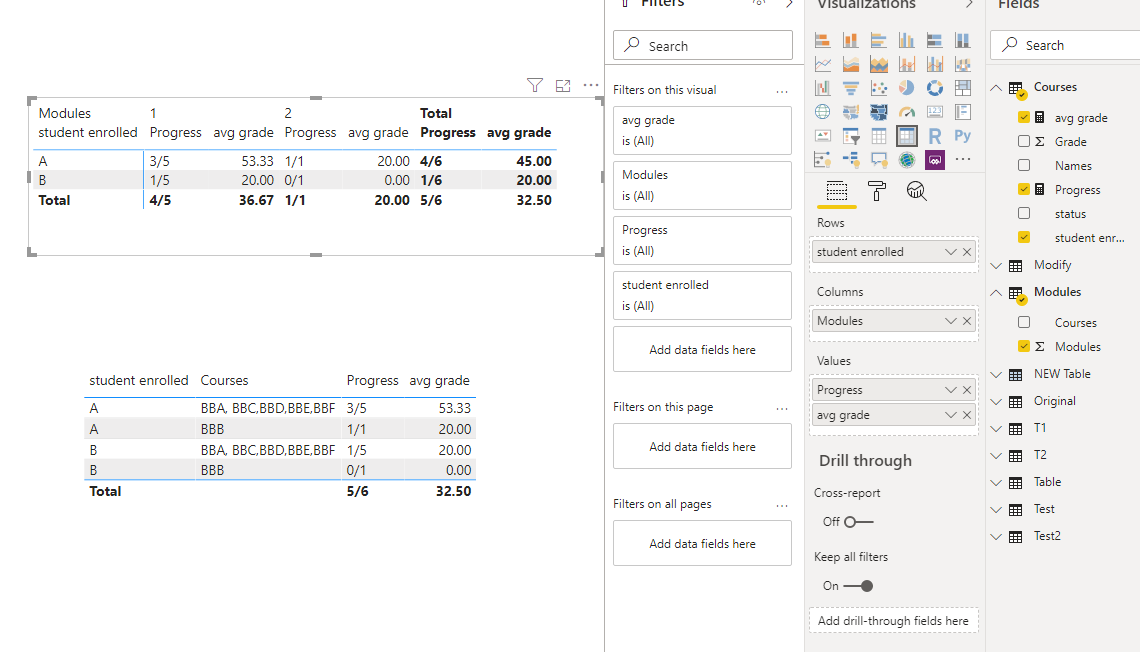Image resolution: width=1140 pixels, height=652 pixels.
Task: Expand the Modify table
Action: point(996,265)
